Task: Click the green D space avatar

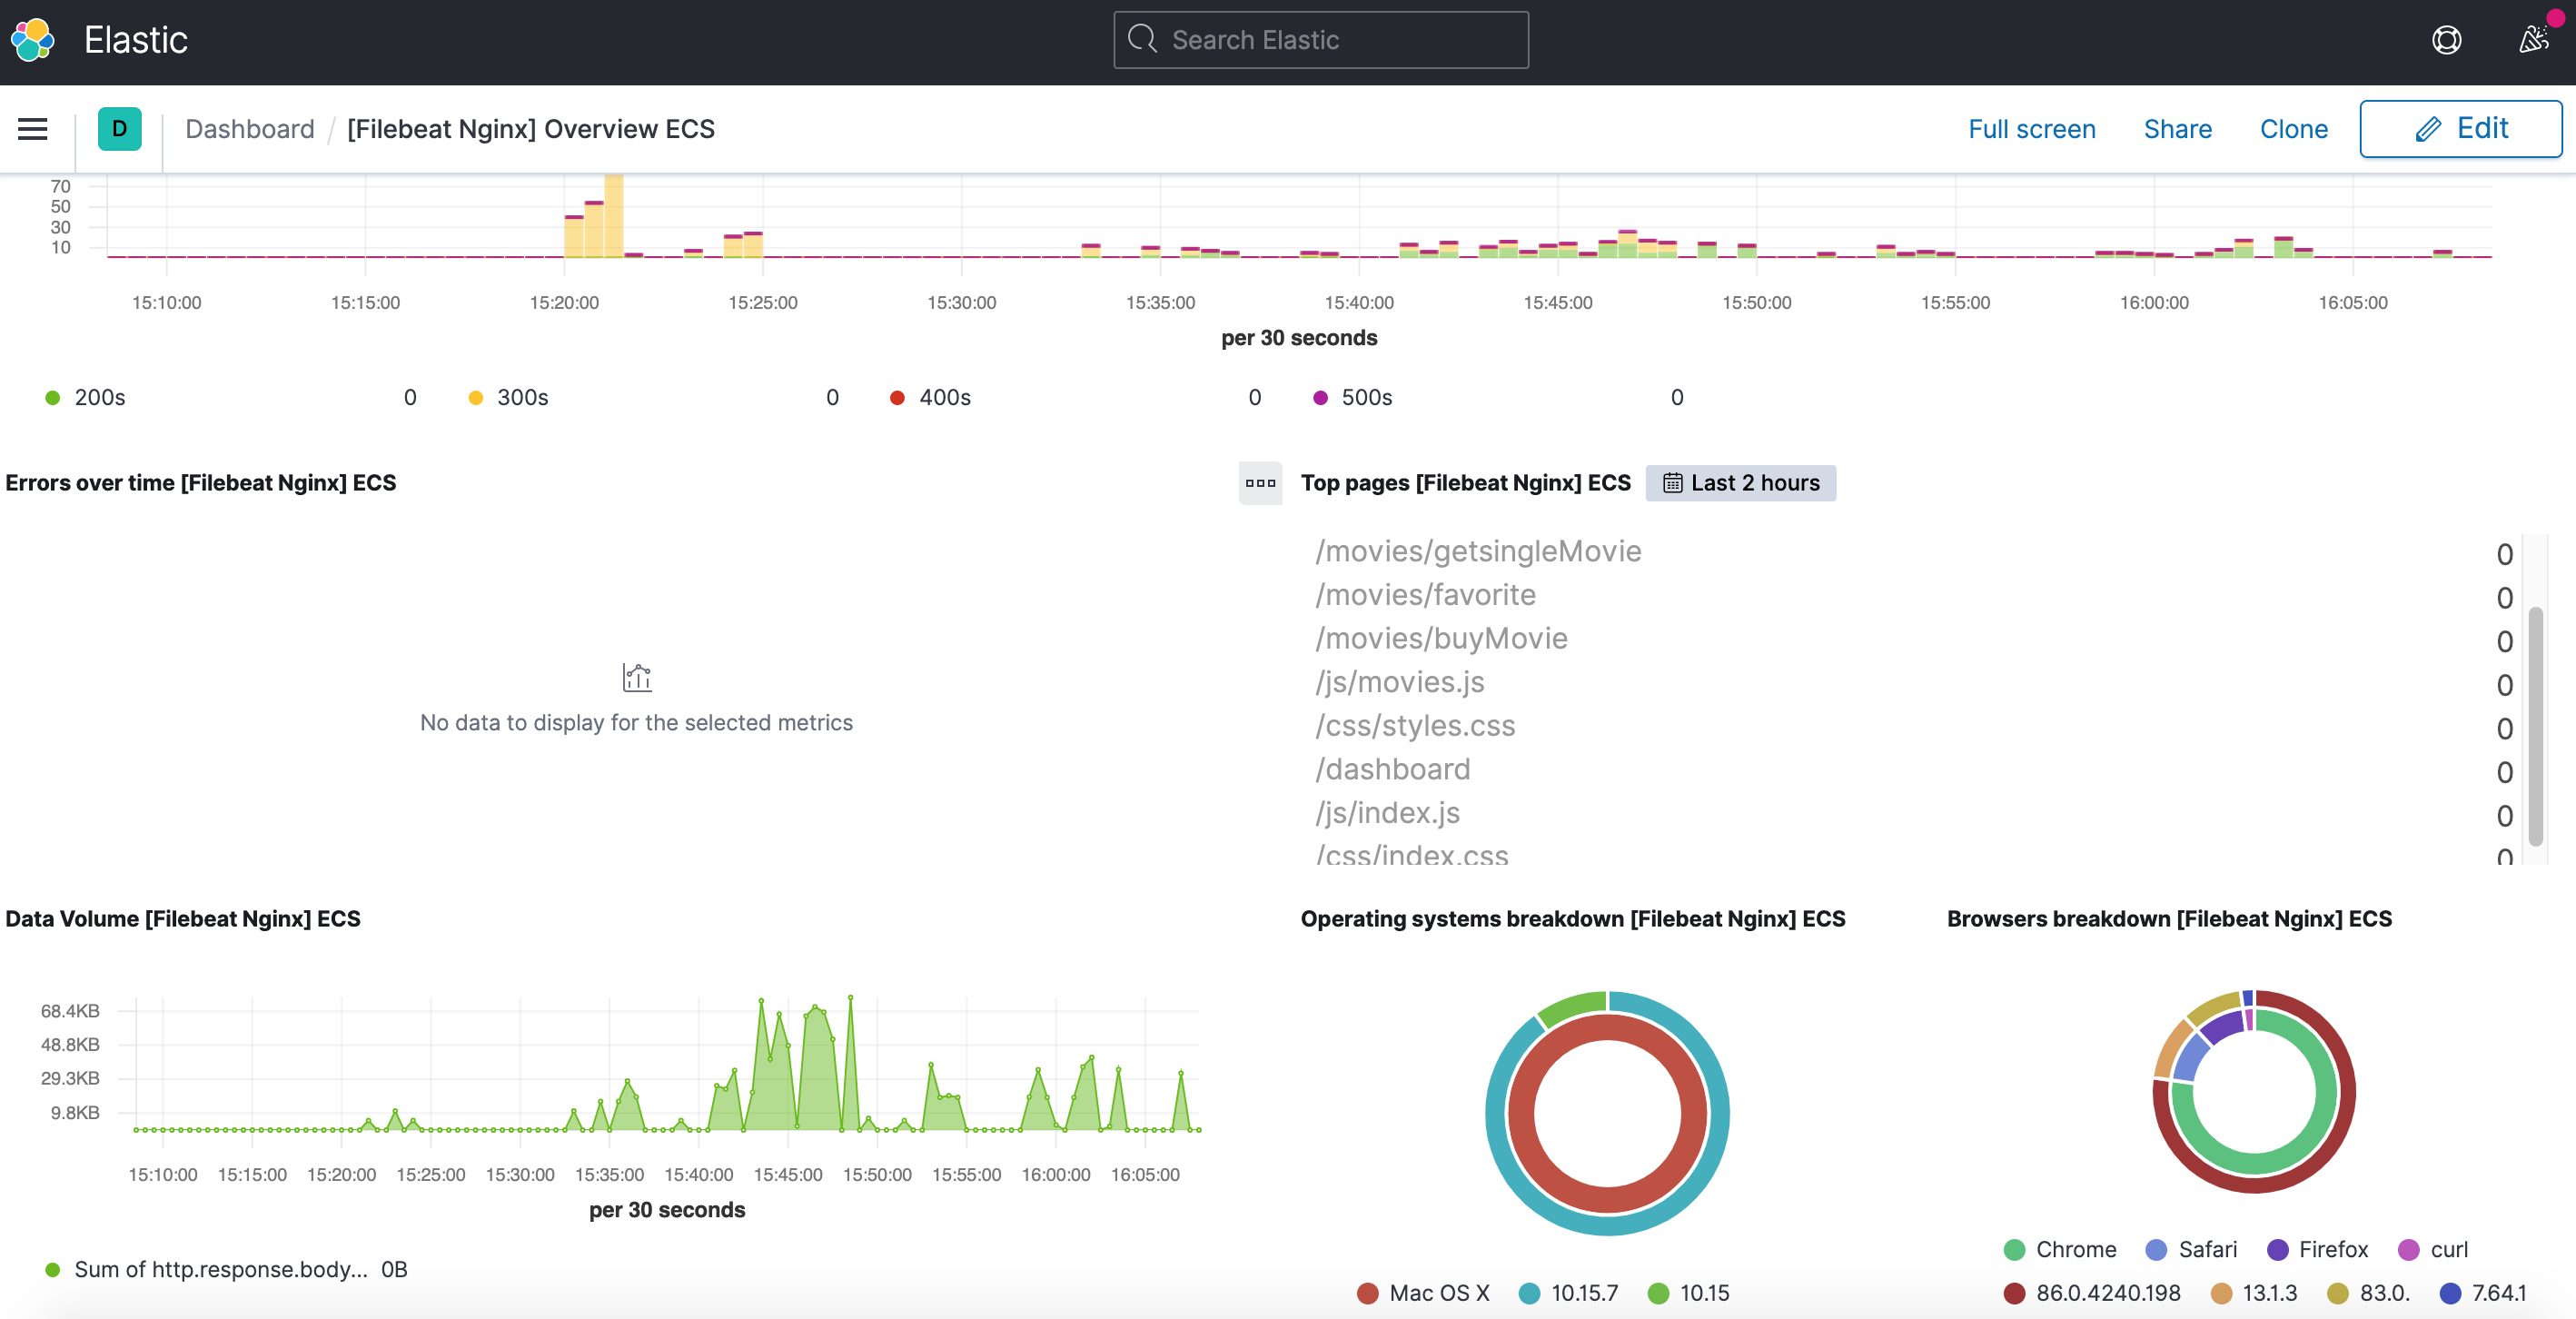Action: [119, 129]
